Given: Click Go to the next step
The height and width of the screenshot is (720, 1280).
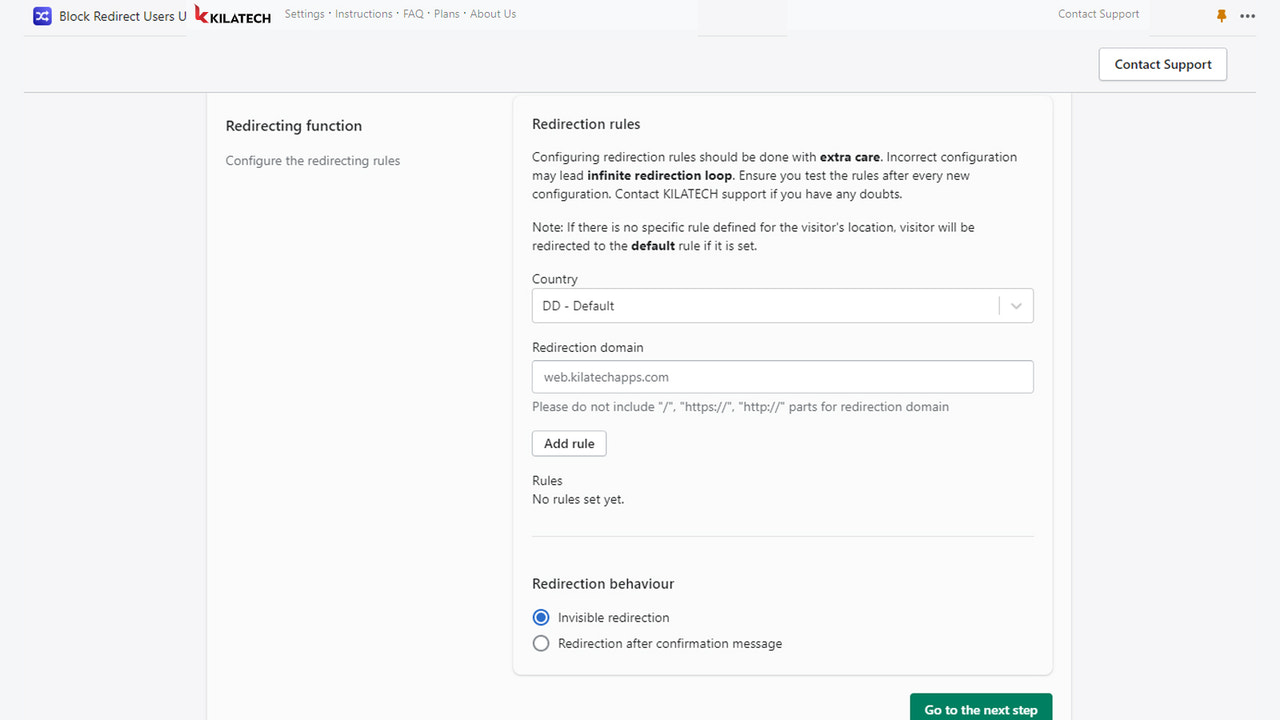Looking at the screenshot, I should tap(981, 708).
